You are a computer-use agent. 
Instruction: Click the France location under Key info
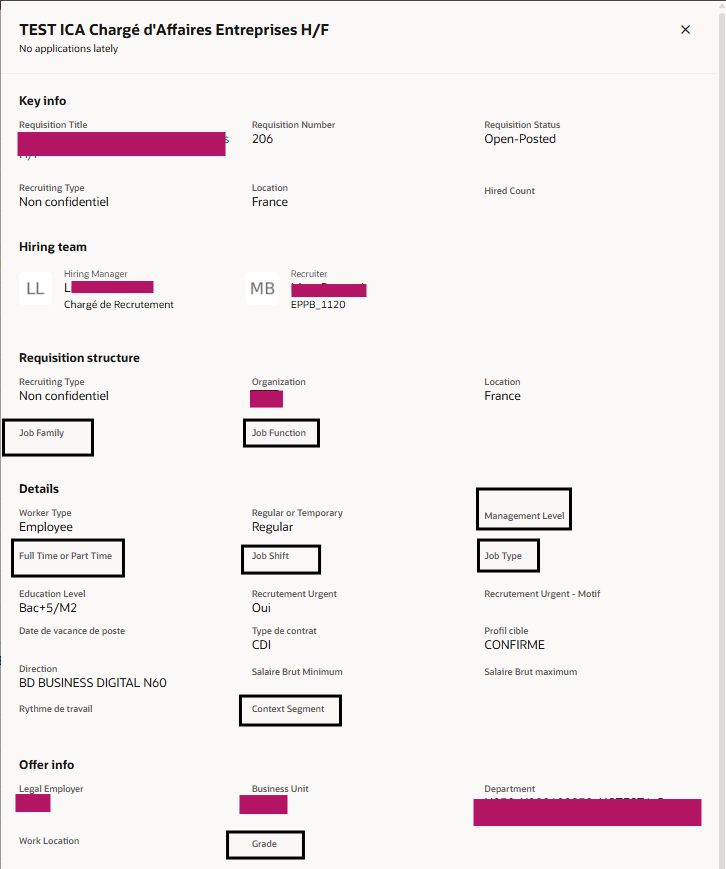269,201
